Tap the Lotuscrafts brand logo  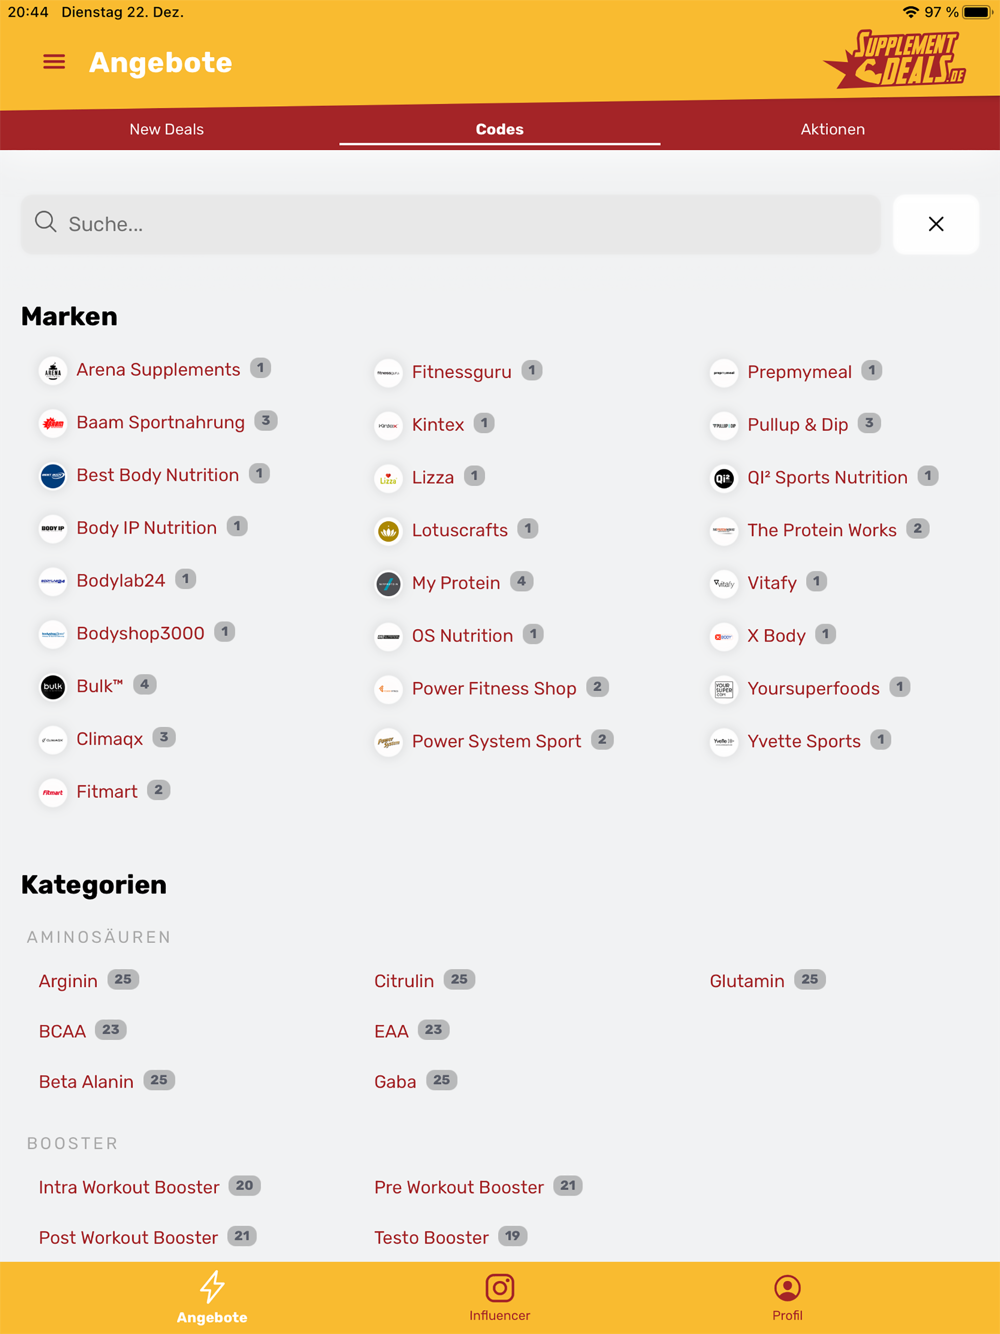(x=388, y=531)
